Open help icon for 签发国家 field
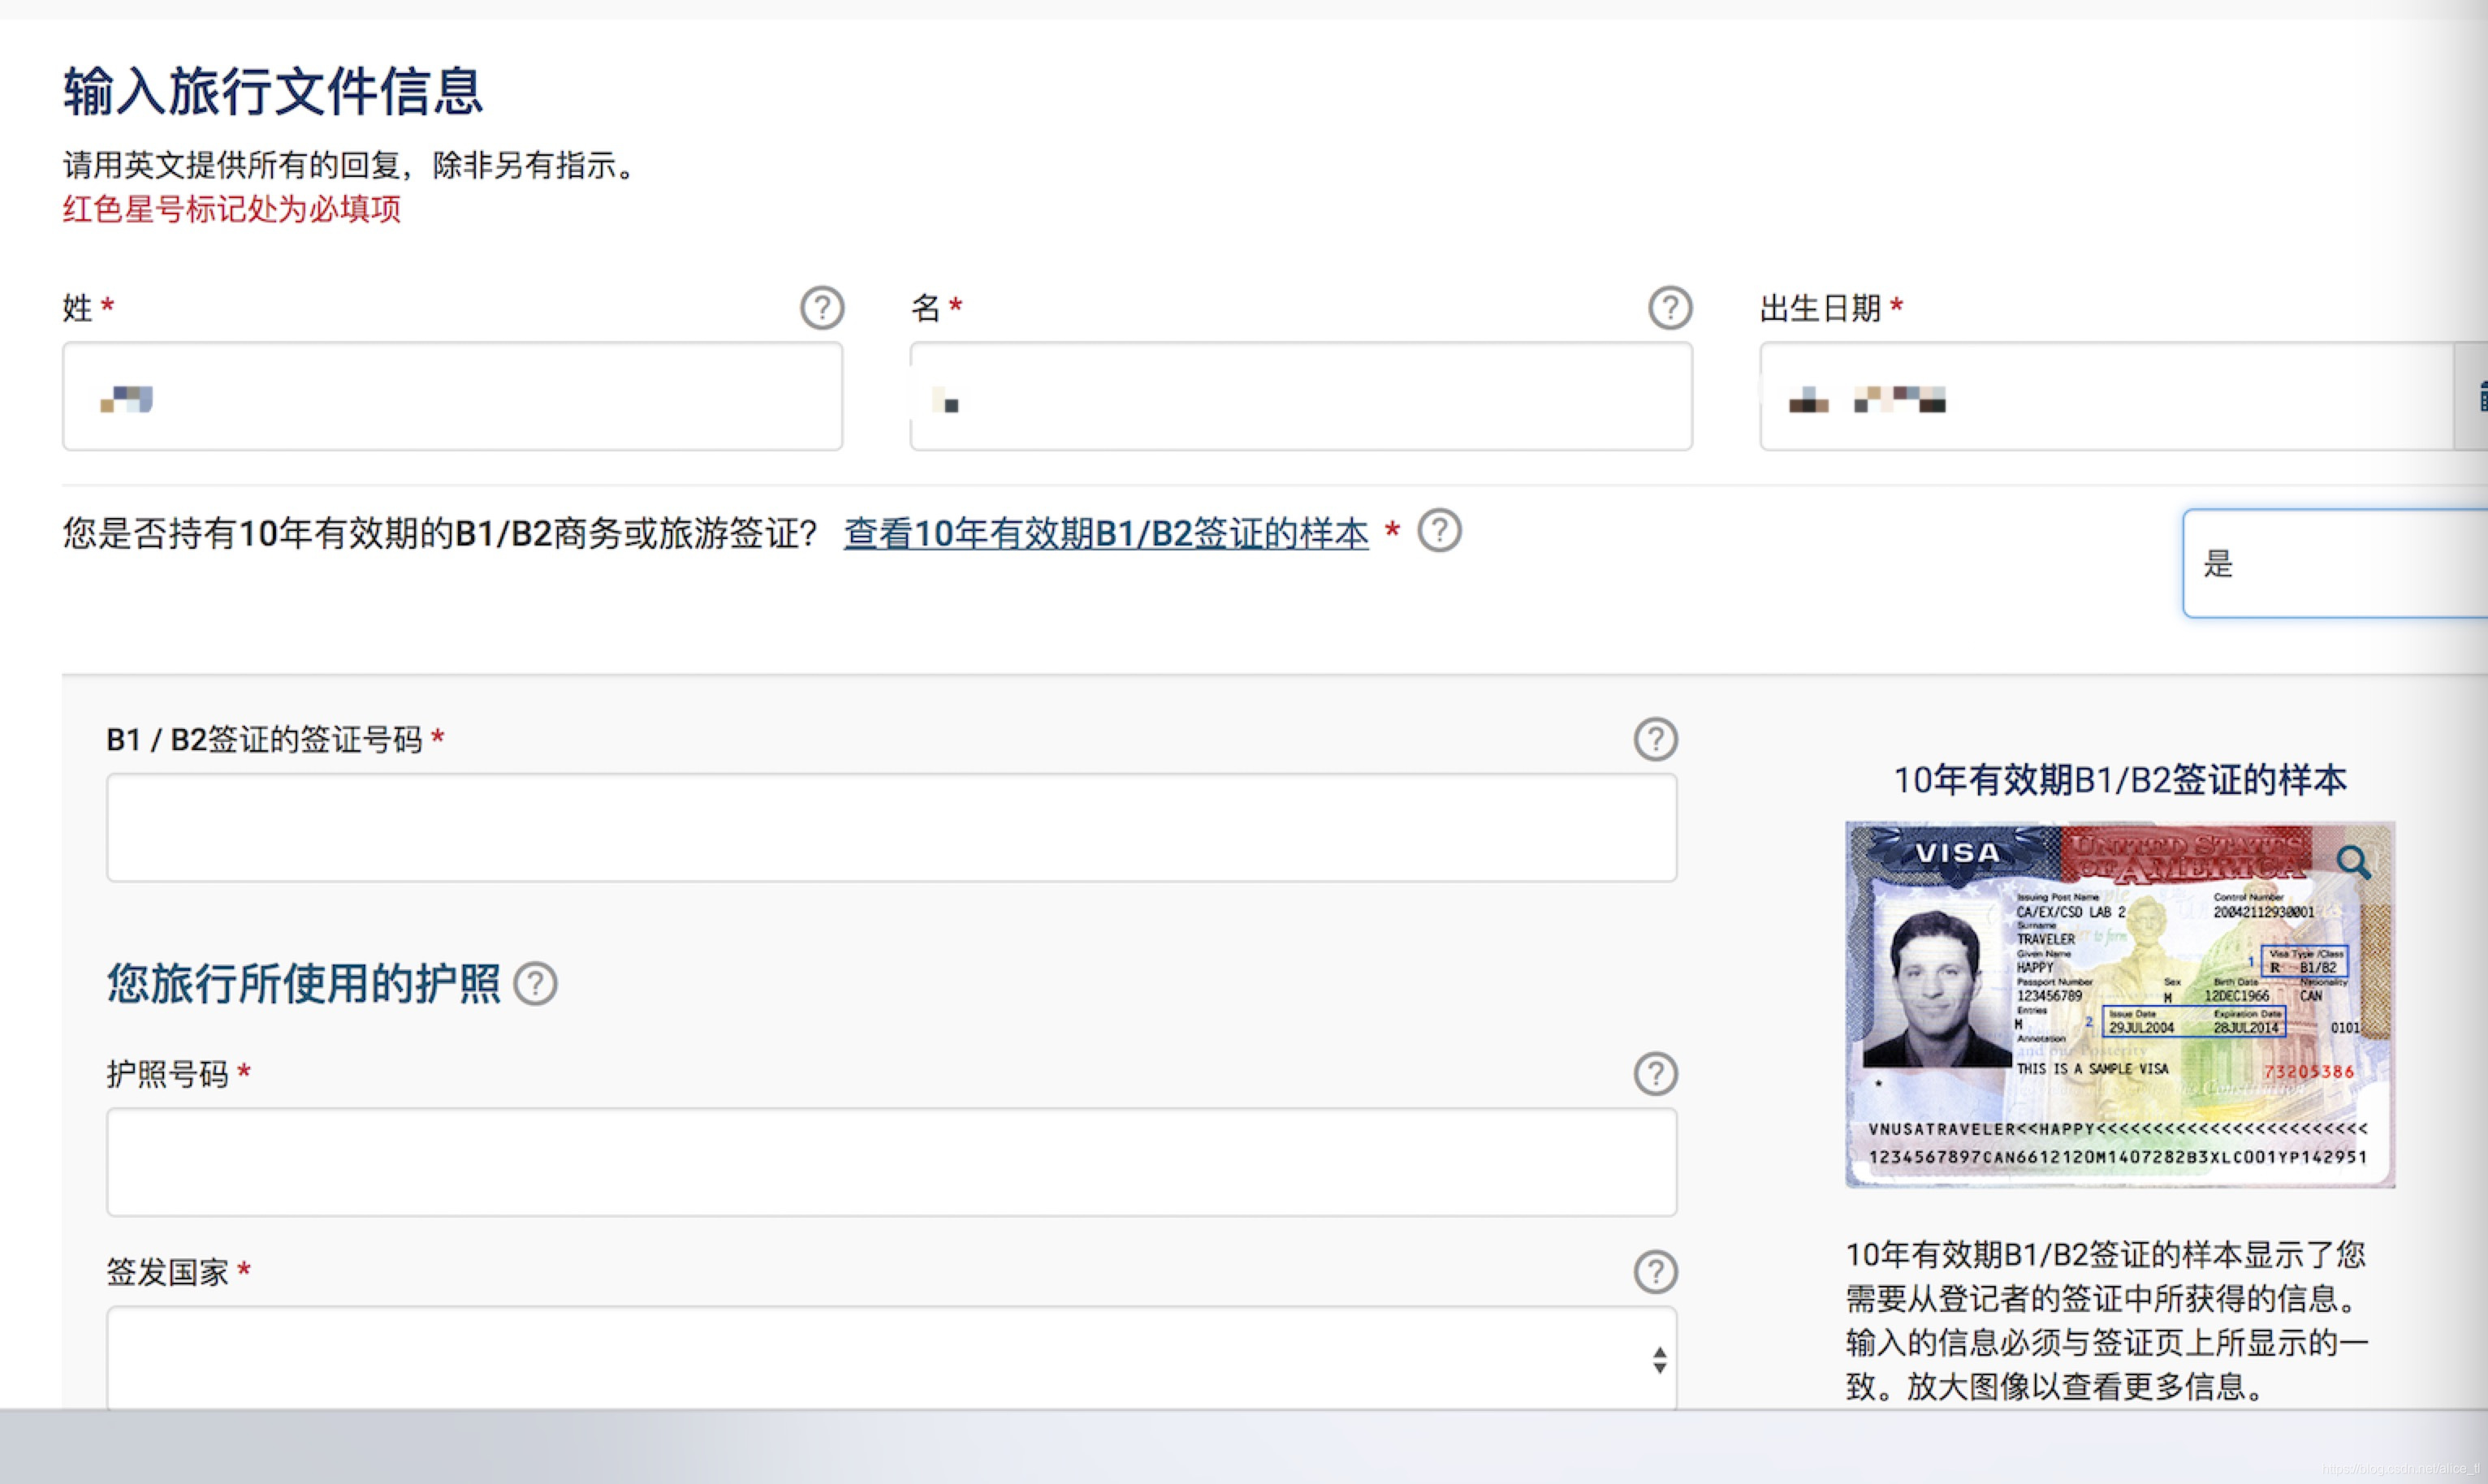Image resolution: width=2488 pixels, height=1484 pixels. pyautogui.click(x=1655, y=1272)
